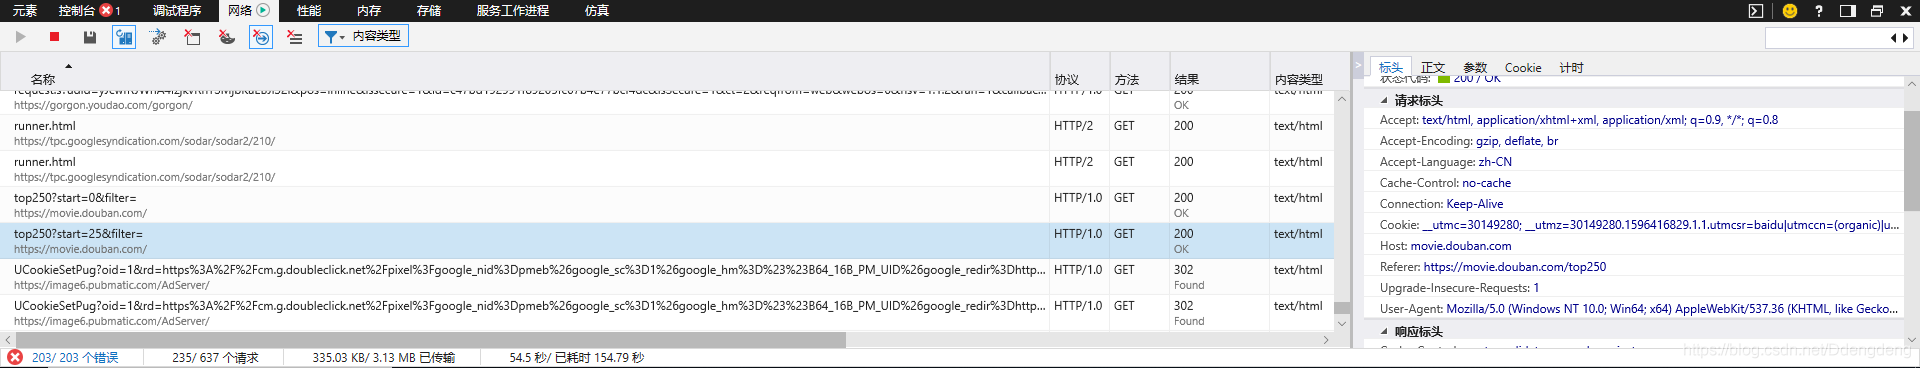Click the yellow smiley feedback icon
The height and width of the screenshot is (368, 1920).
(x=1790, y=11)
